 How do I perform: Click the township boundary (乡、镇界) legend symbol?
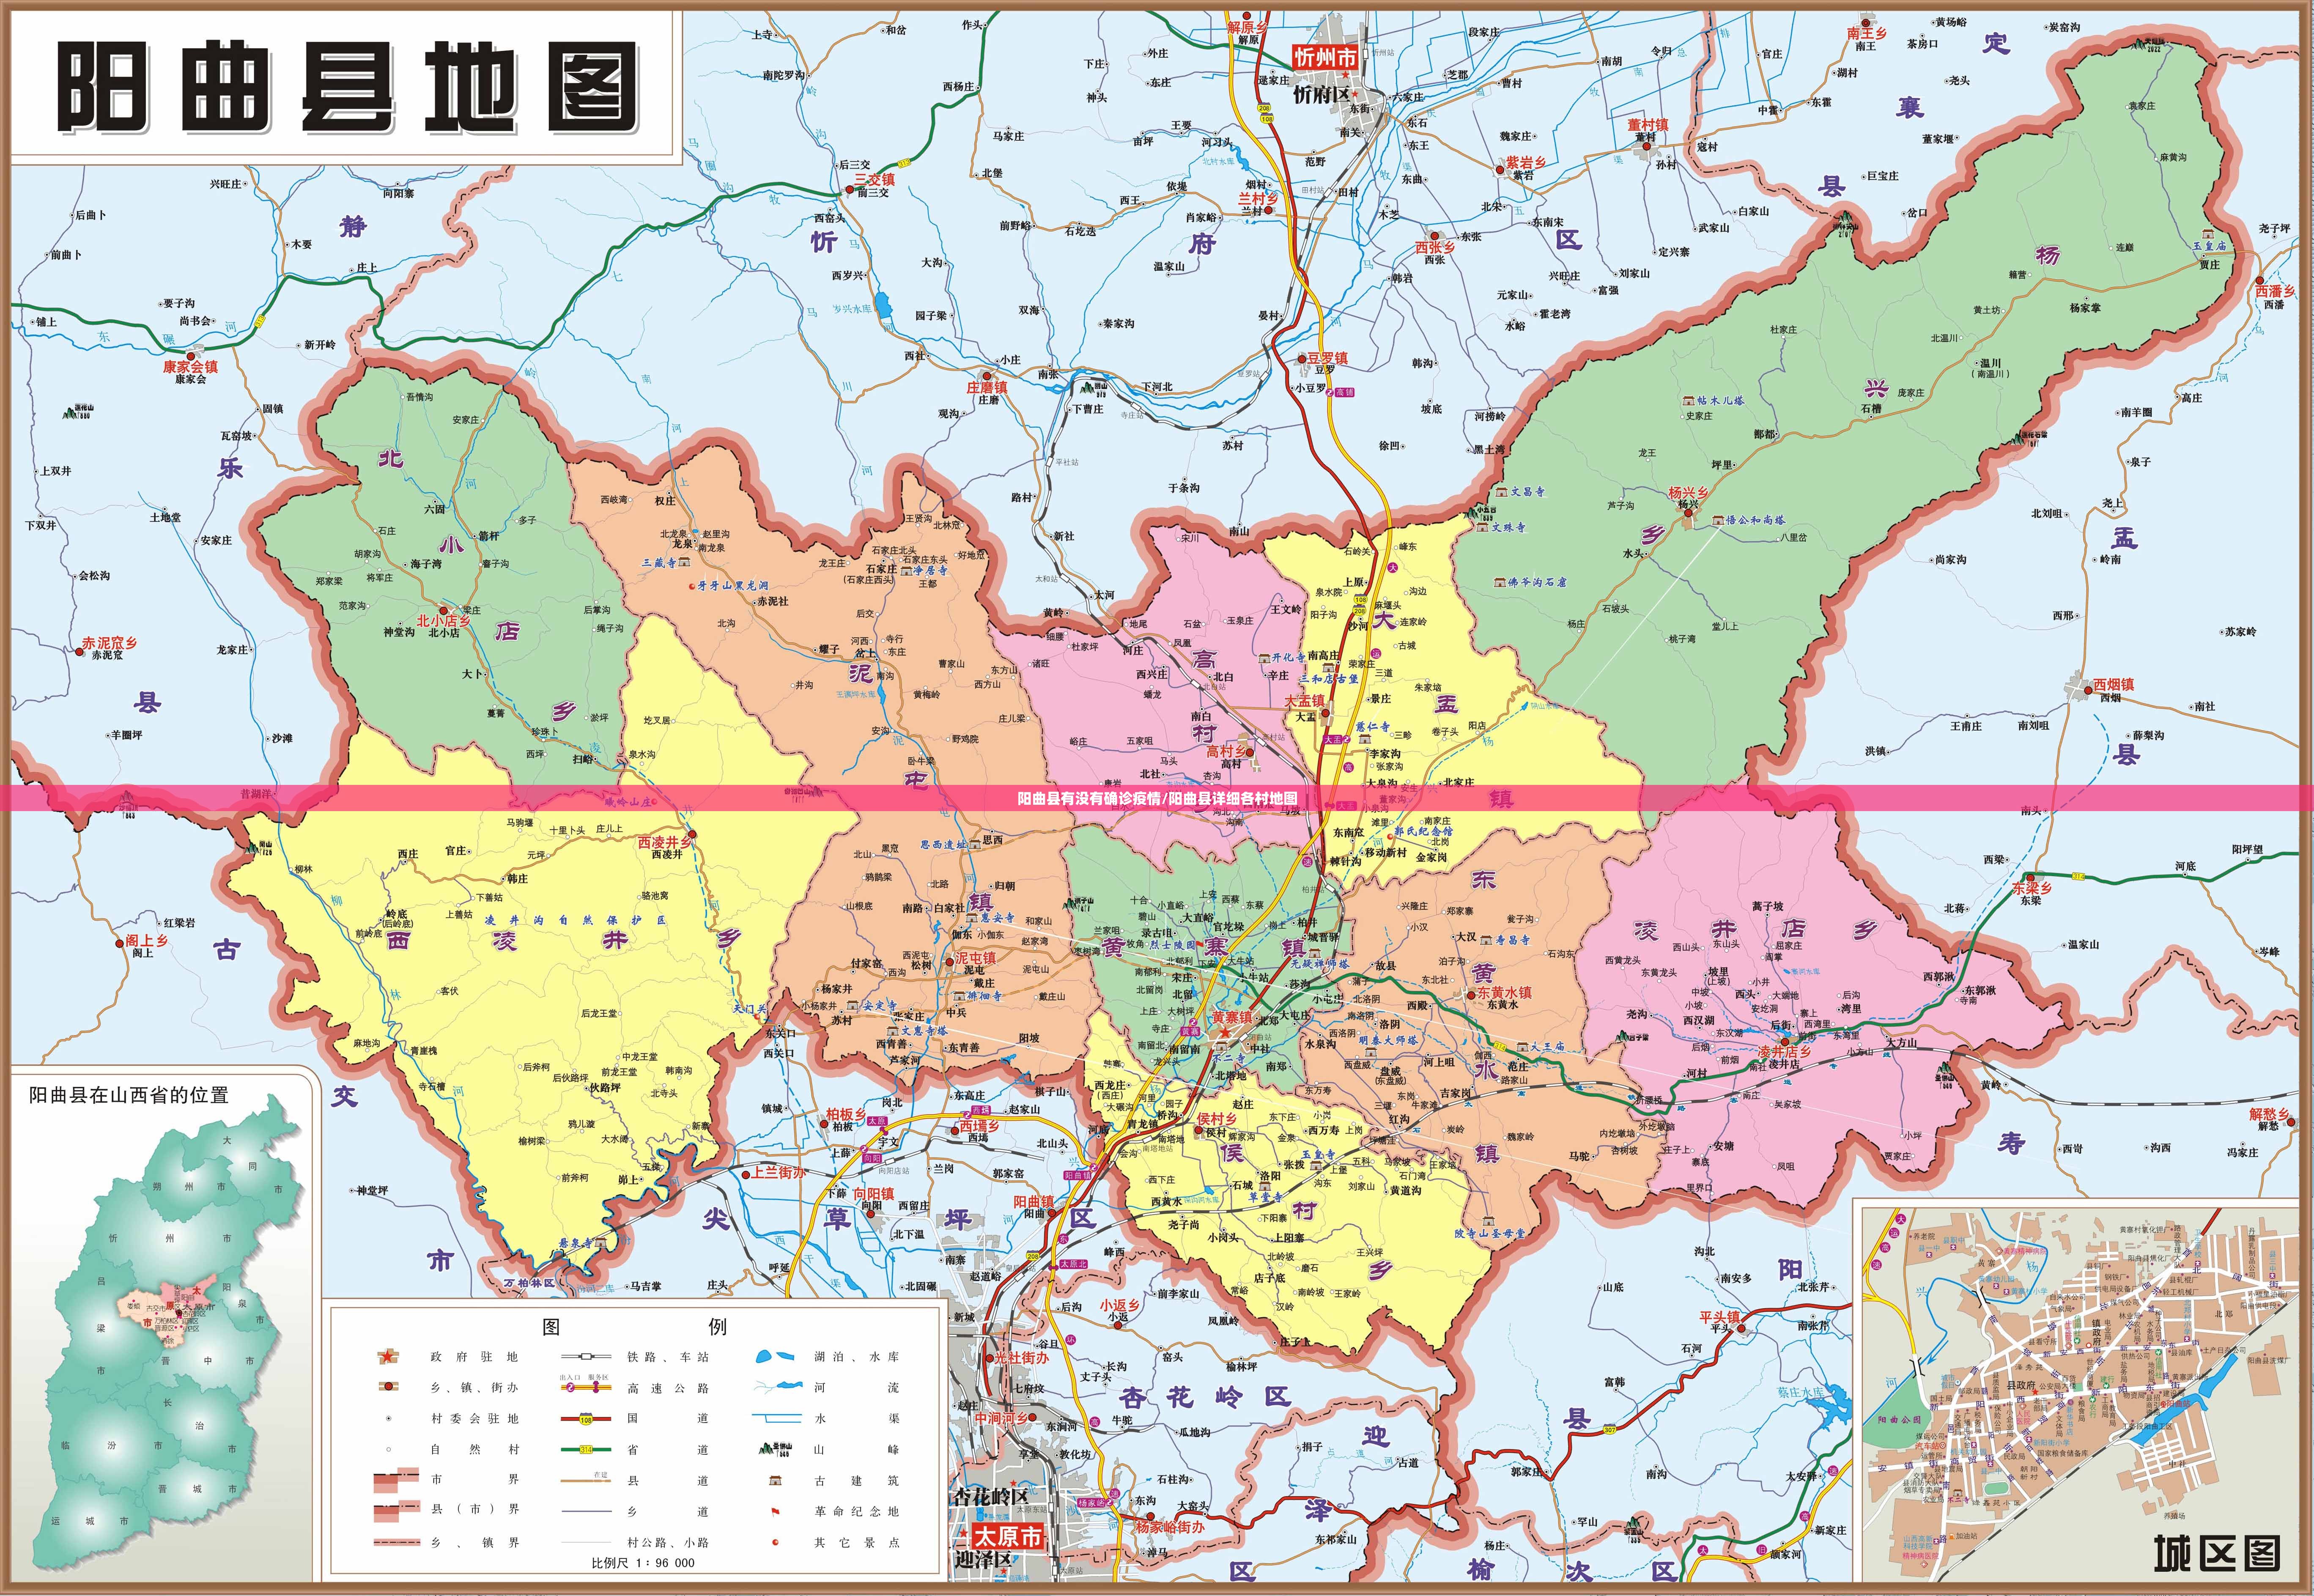point(397,1542)
